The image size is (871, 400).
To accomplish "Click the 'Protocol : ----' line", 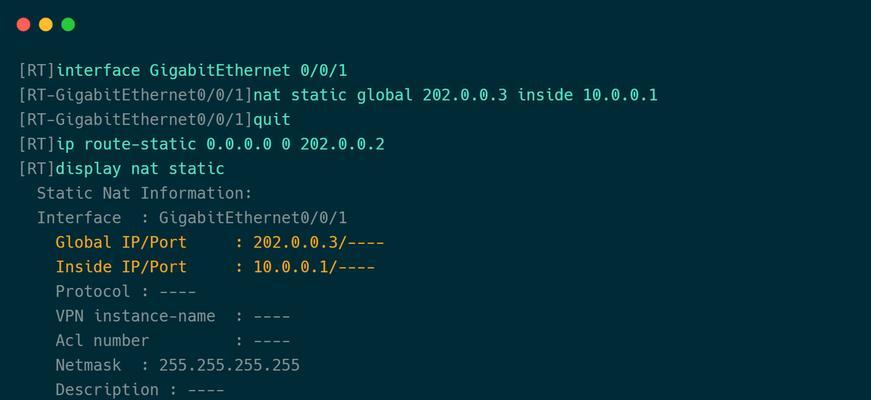I will coord(126,291).
